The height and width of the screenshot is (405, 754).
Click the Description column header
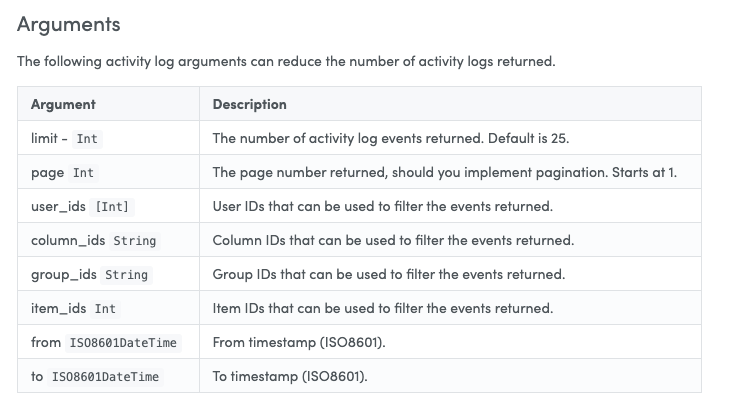(250, 104)
